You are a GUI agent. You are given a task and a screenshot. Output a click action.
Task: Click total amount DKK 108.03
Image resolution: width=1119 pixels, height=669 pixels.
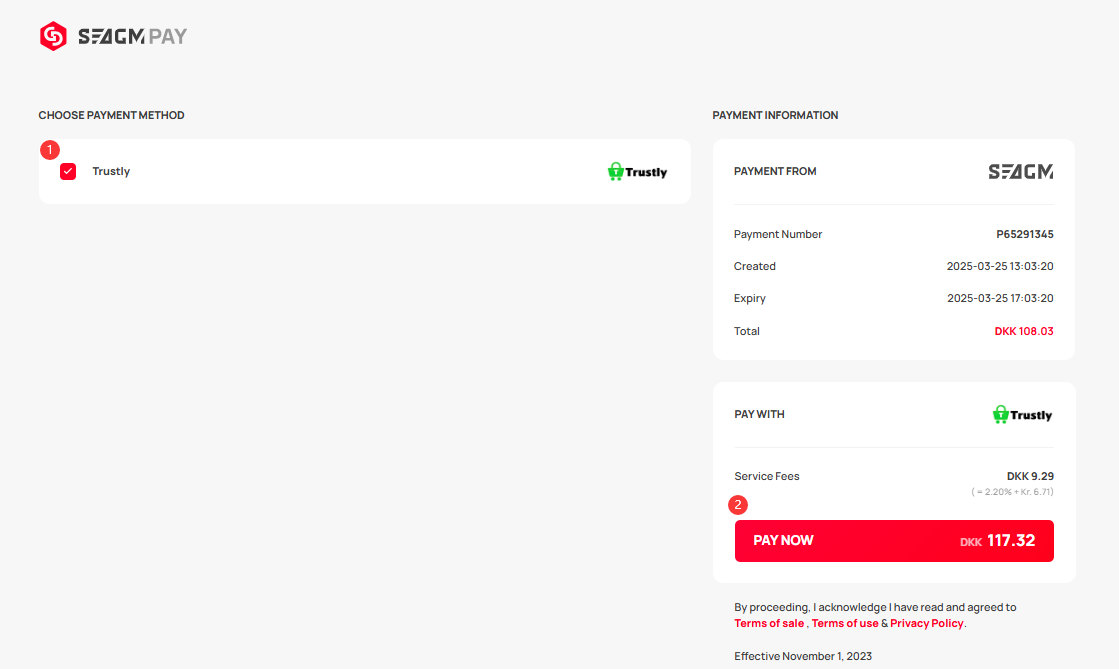(1024, 331)
